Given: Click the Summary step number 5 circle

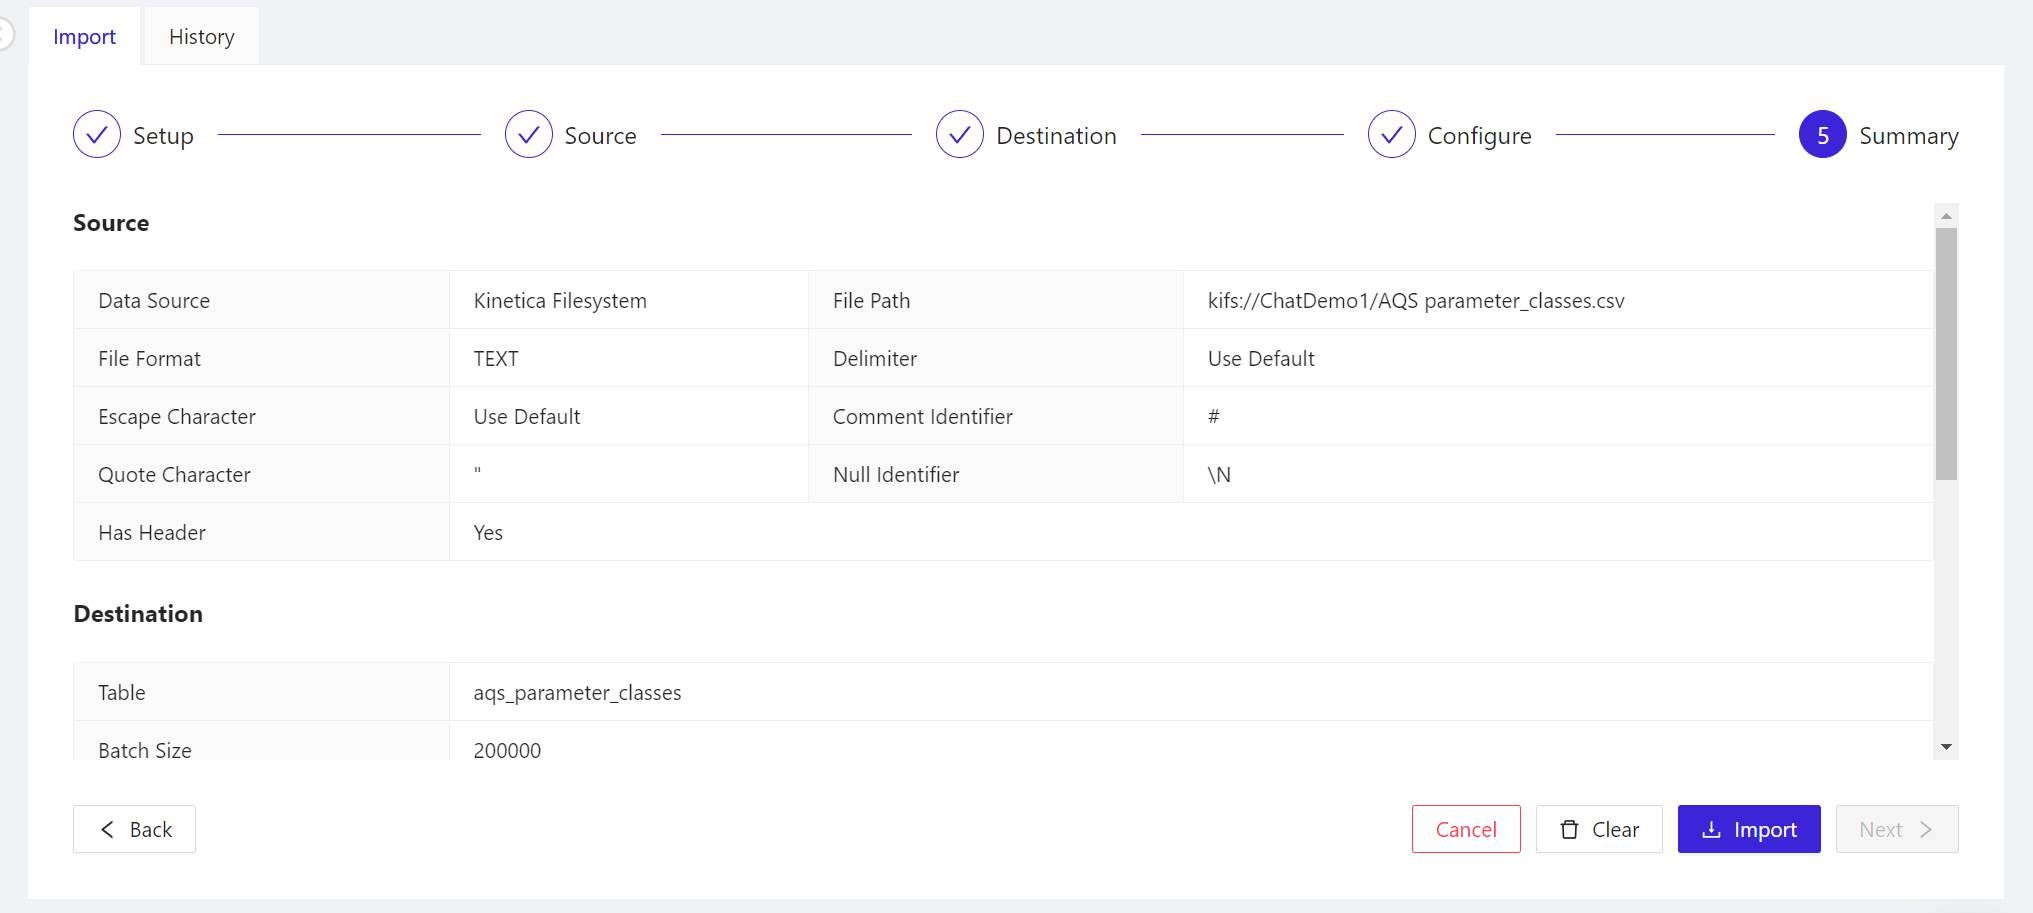Looking at the screenshot, I should point(1822,135).
